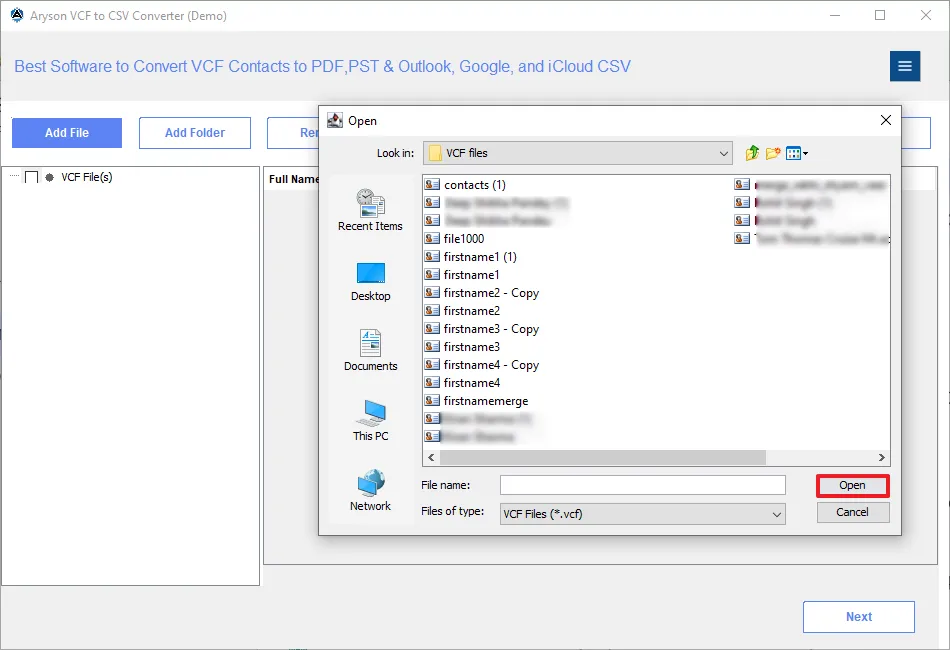Click vCard icon next to firstname4

pyautogui.click(x=432, y=383)
